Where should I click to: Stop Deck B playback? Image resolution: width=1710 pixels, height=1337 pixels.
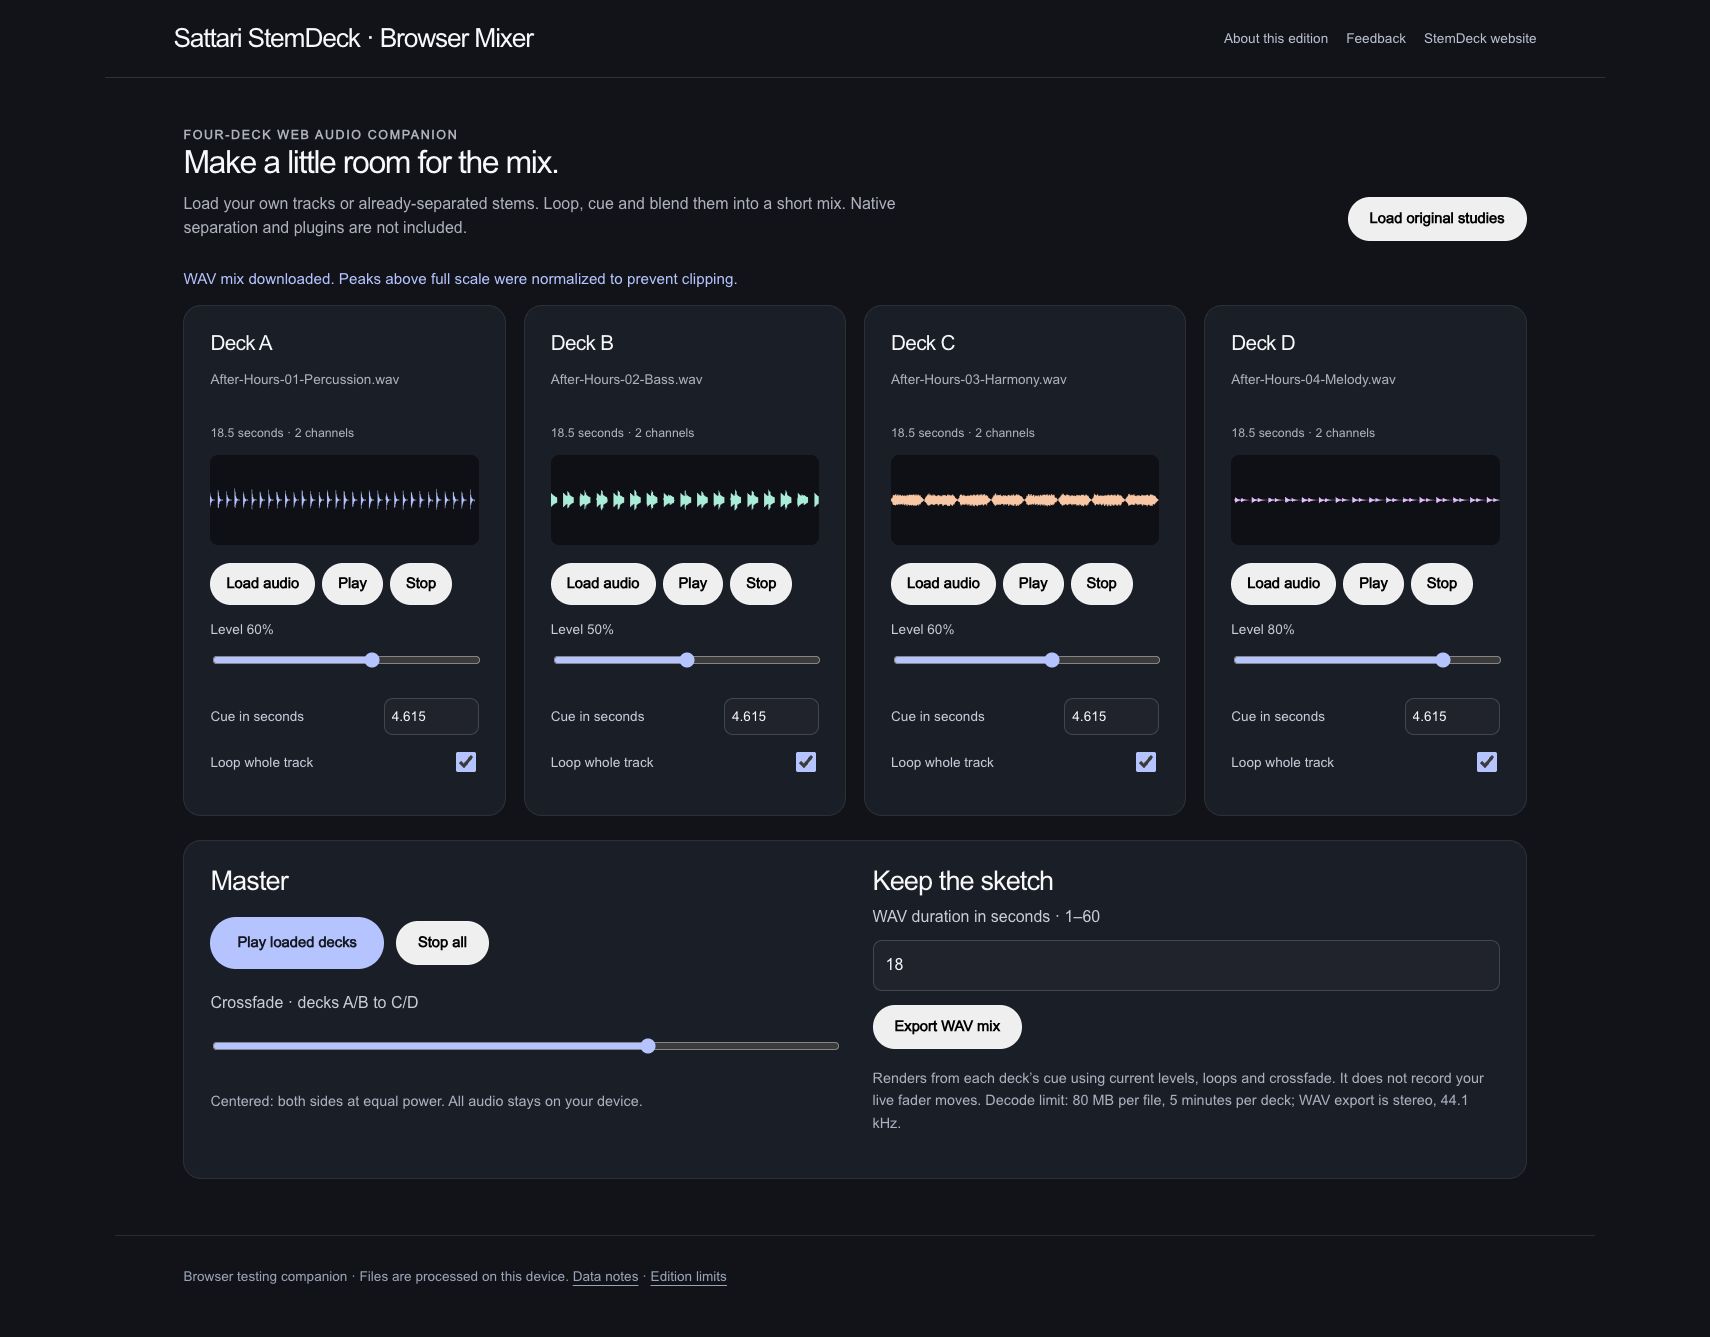click(x=761, y=584)
